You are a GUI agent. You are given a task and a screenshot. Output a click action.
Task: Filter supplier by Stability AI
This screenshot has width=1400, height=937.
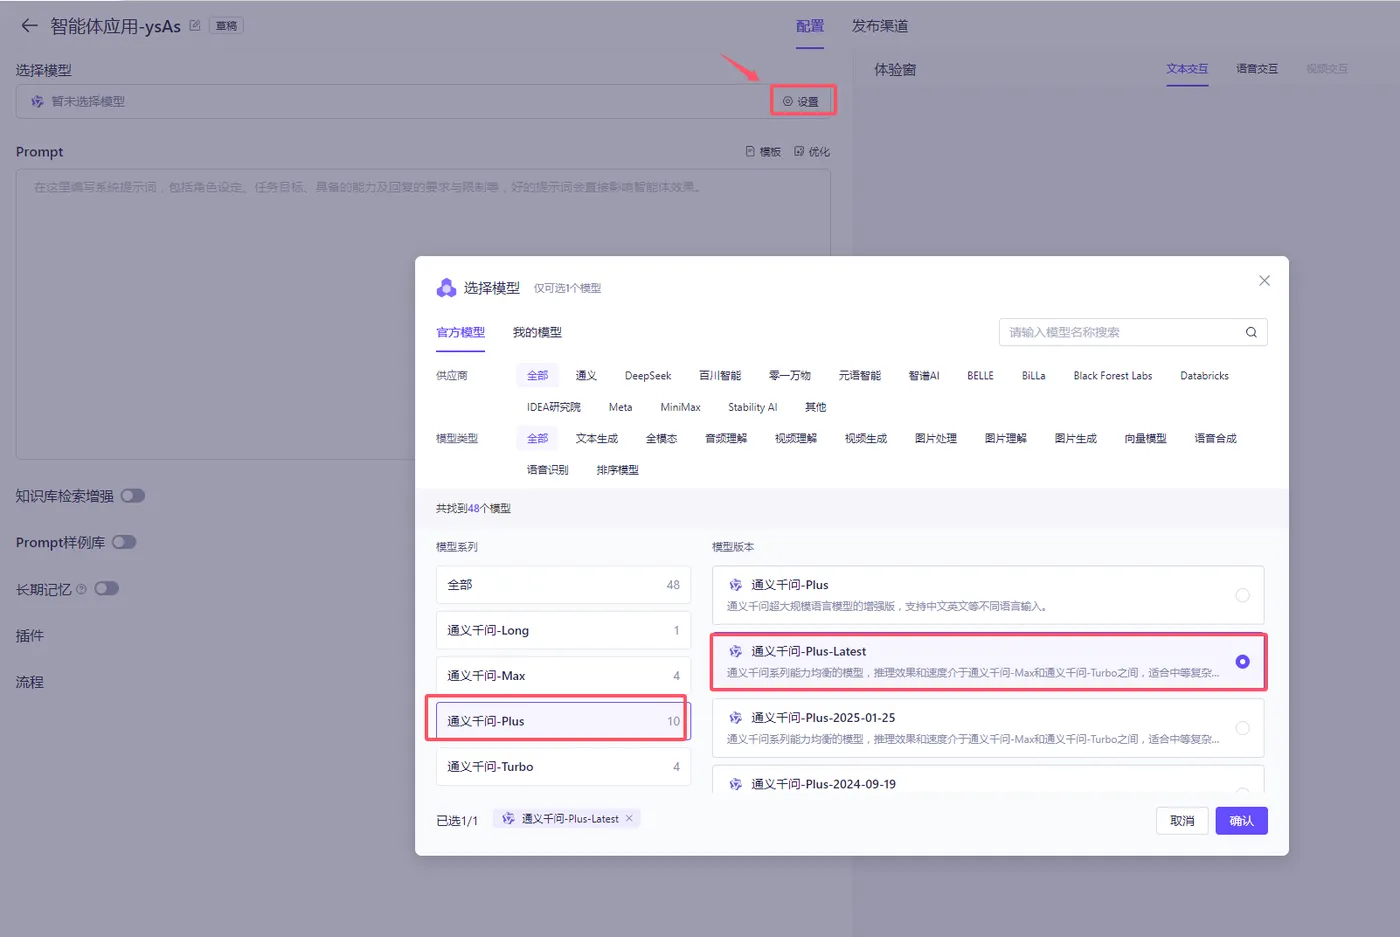(x=752, y=407)
